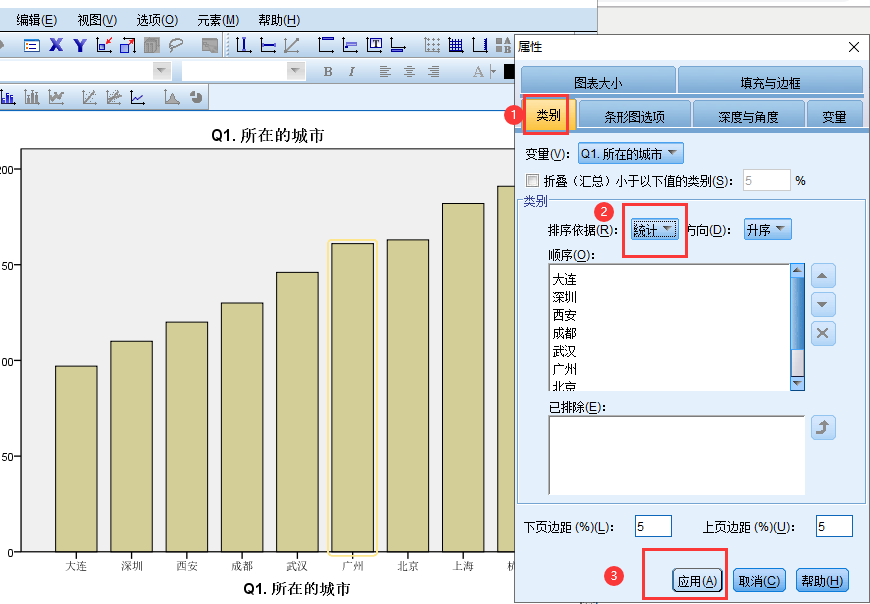Image resolution: width=870 pixels, height=604 pixels.
Task: Add a reference line to the X axis
Action: coord(243,45)
